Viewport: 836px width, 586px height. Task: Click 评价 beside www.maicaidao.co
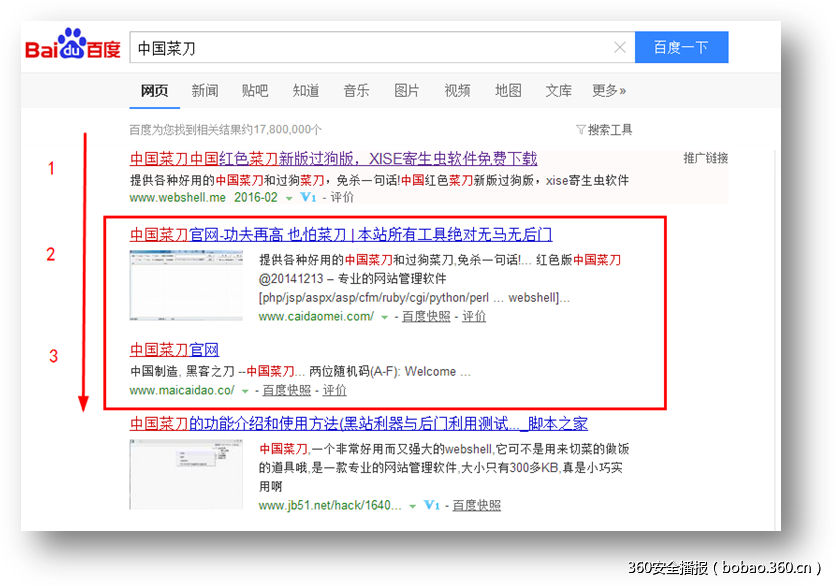point(334,390)
